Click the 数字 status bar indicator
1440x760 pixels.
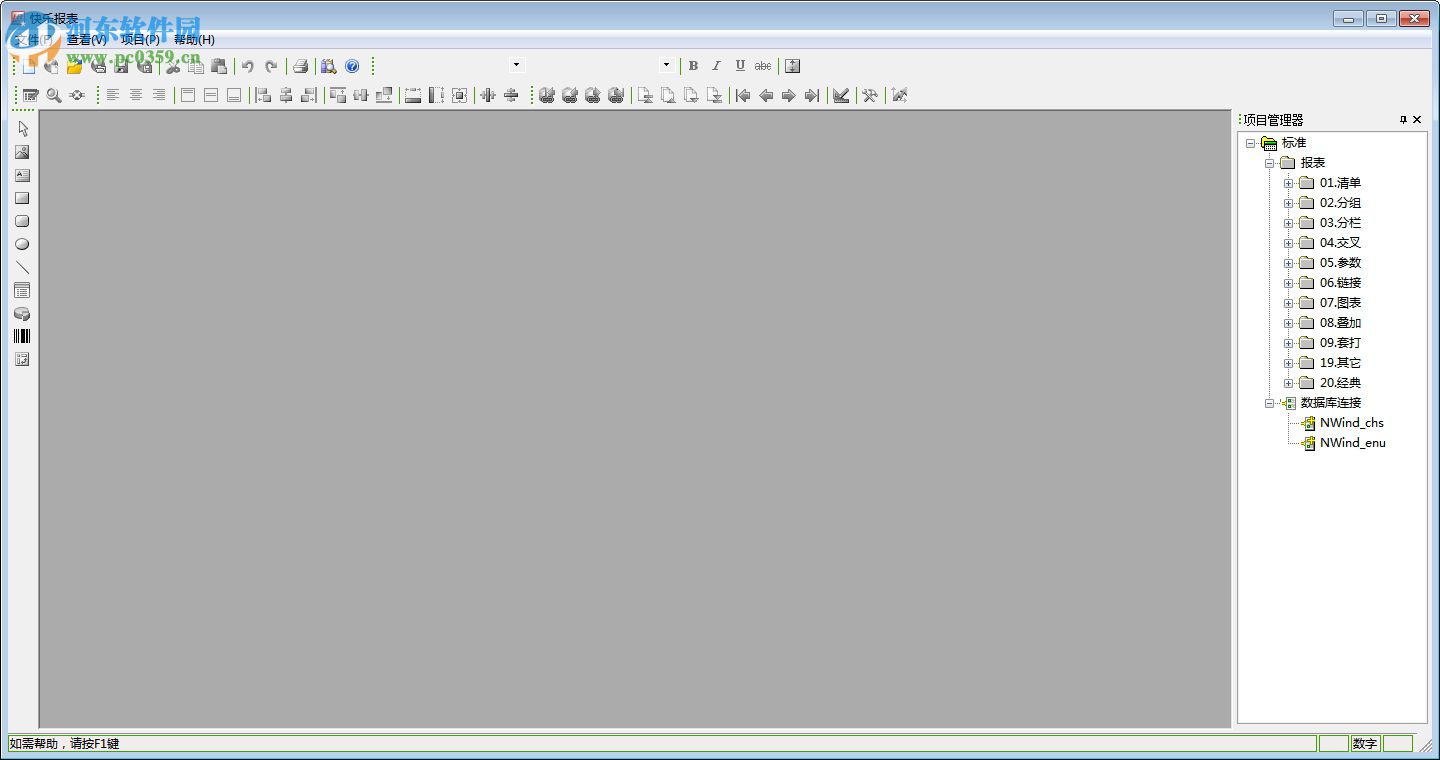[x=1365, y=744]
